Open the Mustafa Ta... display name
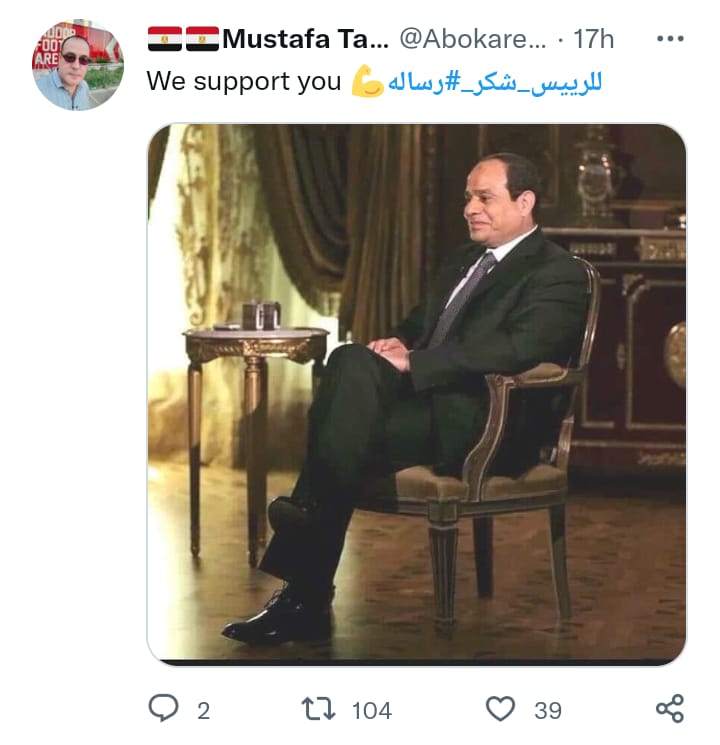Image resolution: width=720 pixels, height=745 pixels. (306, 39)
